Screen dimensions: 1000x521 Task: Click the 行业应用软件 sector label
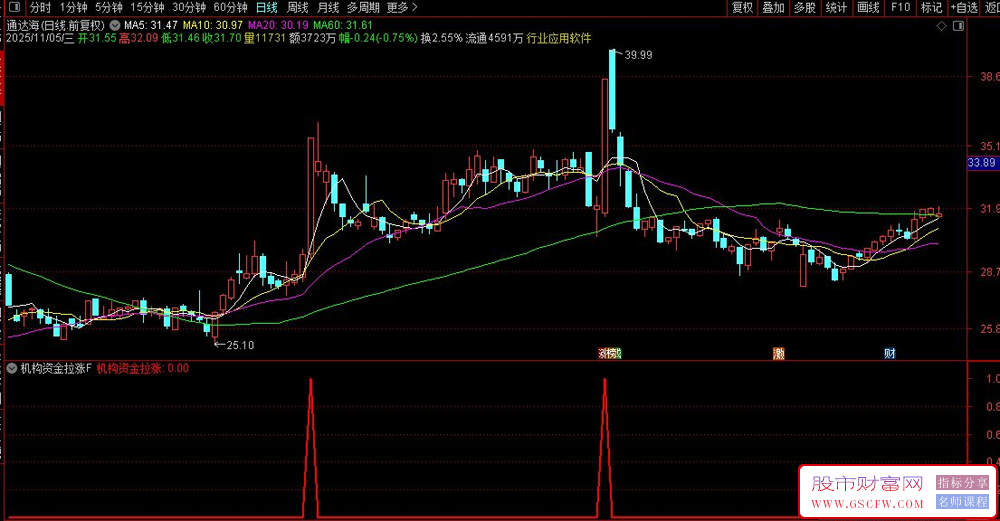click(559, 38)
